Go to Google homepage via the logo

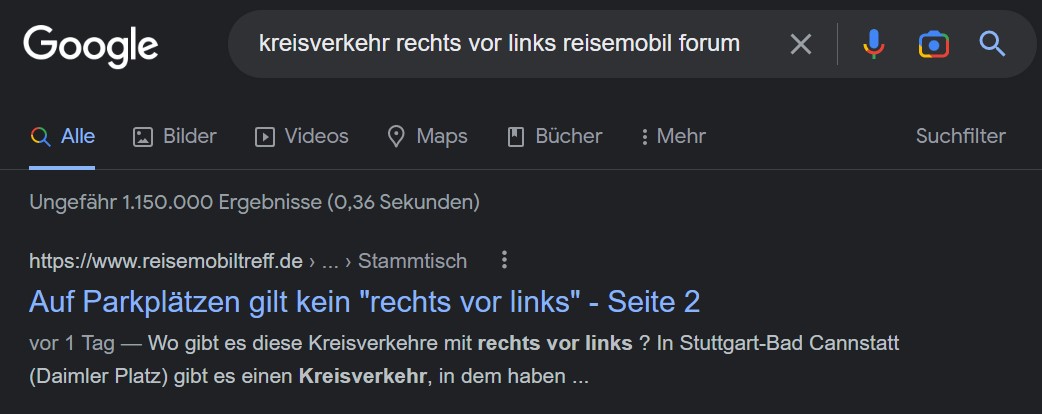coord(90,47)
